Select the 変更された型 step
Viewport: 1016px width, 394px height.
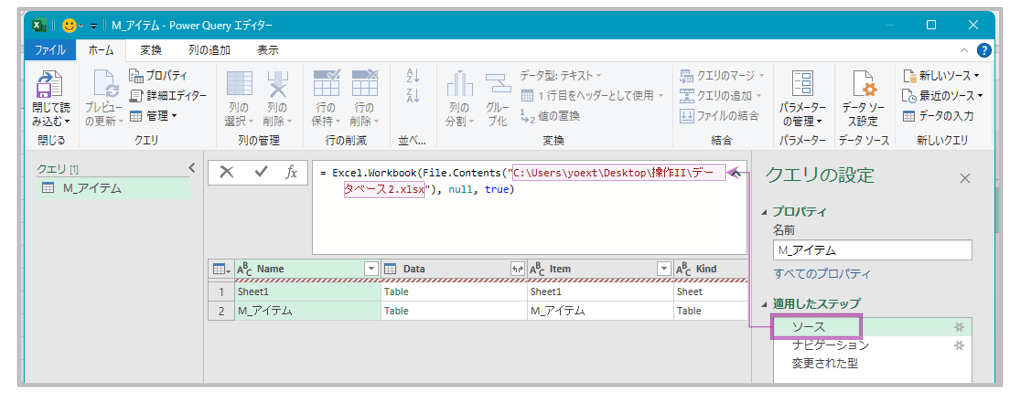872,364
